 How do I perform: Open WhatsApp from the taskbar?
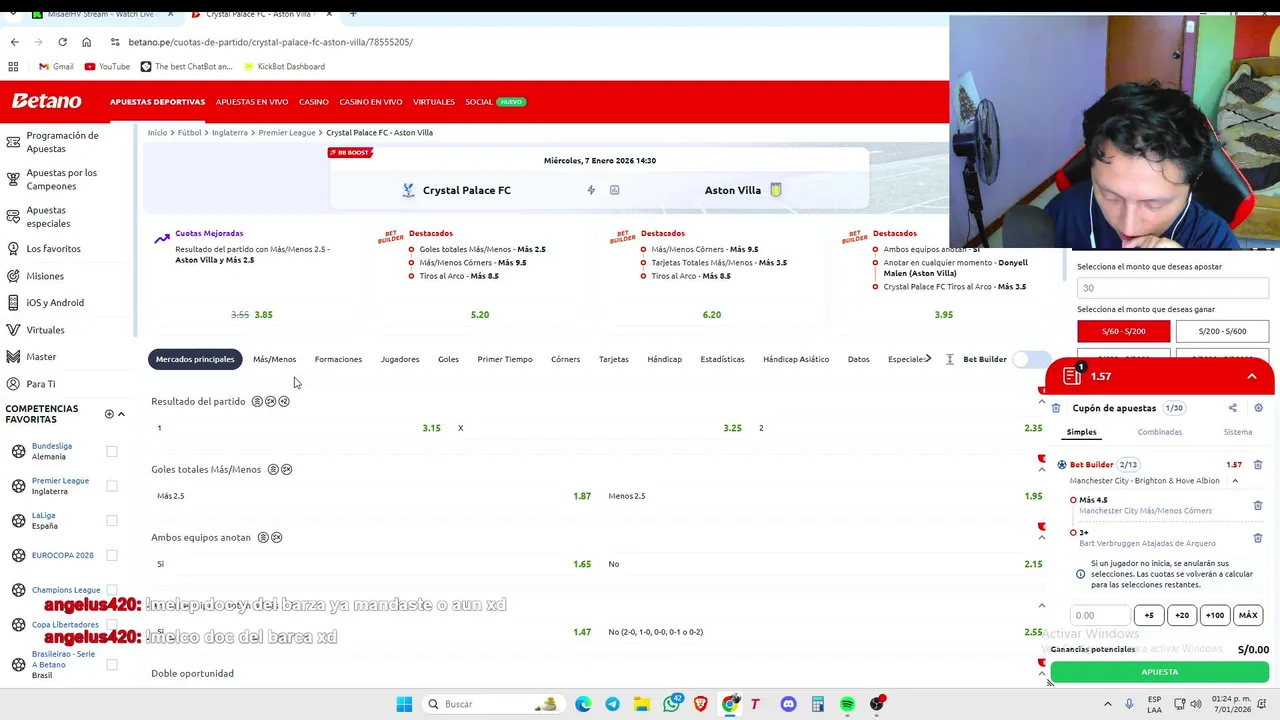[671, 704]
